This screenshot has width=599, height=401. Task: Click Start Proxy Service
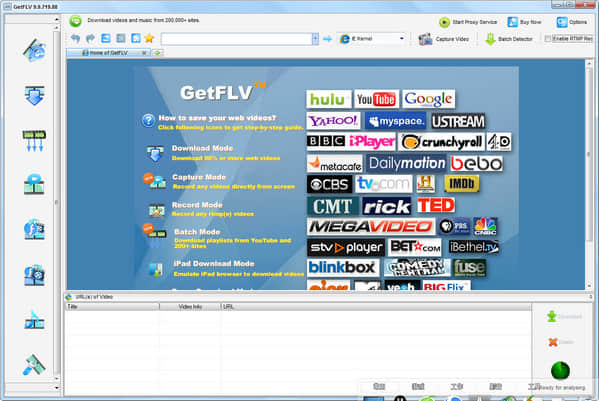(468, 22)
